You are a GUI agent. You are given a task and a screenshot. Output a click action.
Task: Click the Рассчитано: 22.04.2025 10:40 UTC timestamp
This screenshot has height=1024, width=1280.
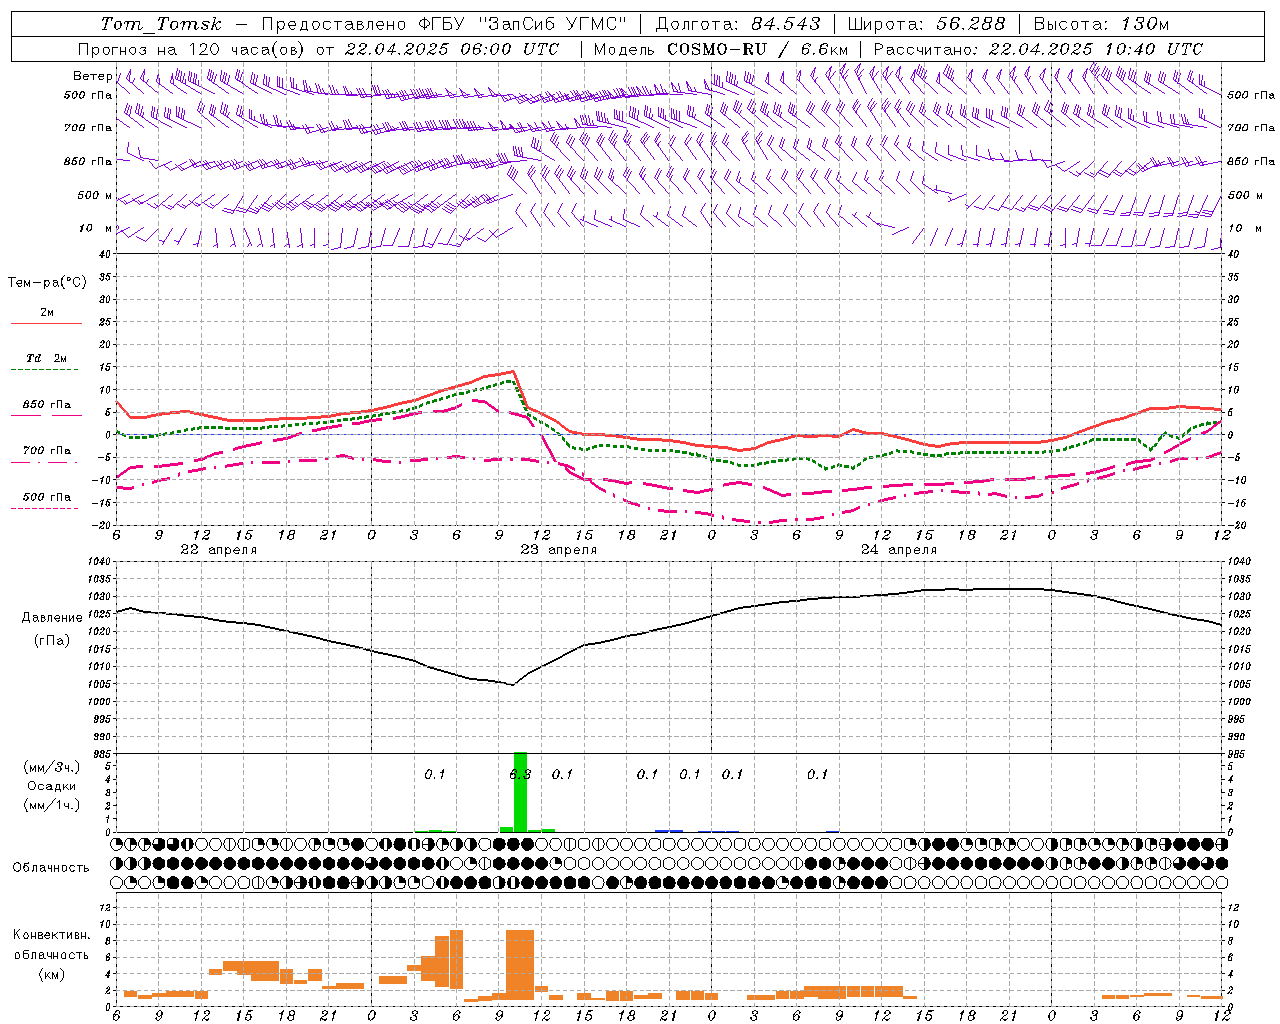(1038, 49)
